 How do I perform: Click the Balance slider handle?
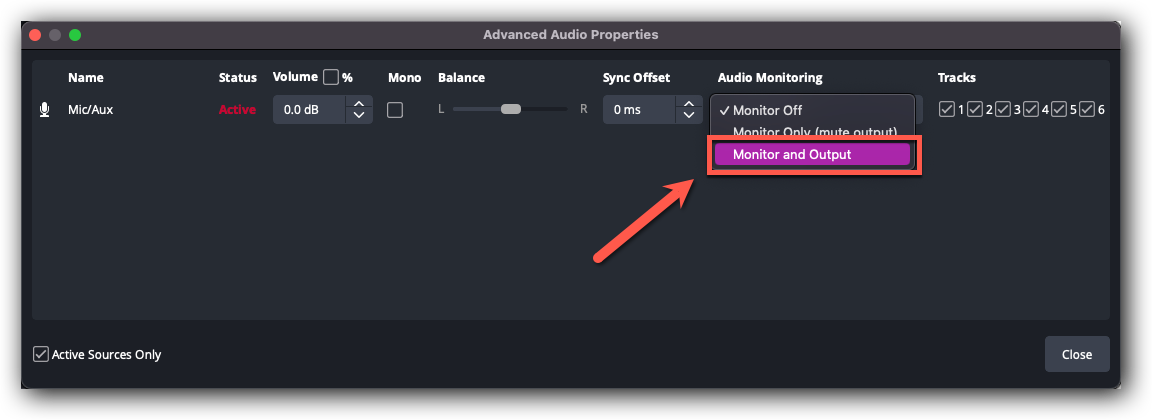pos(511,109)
